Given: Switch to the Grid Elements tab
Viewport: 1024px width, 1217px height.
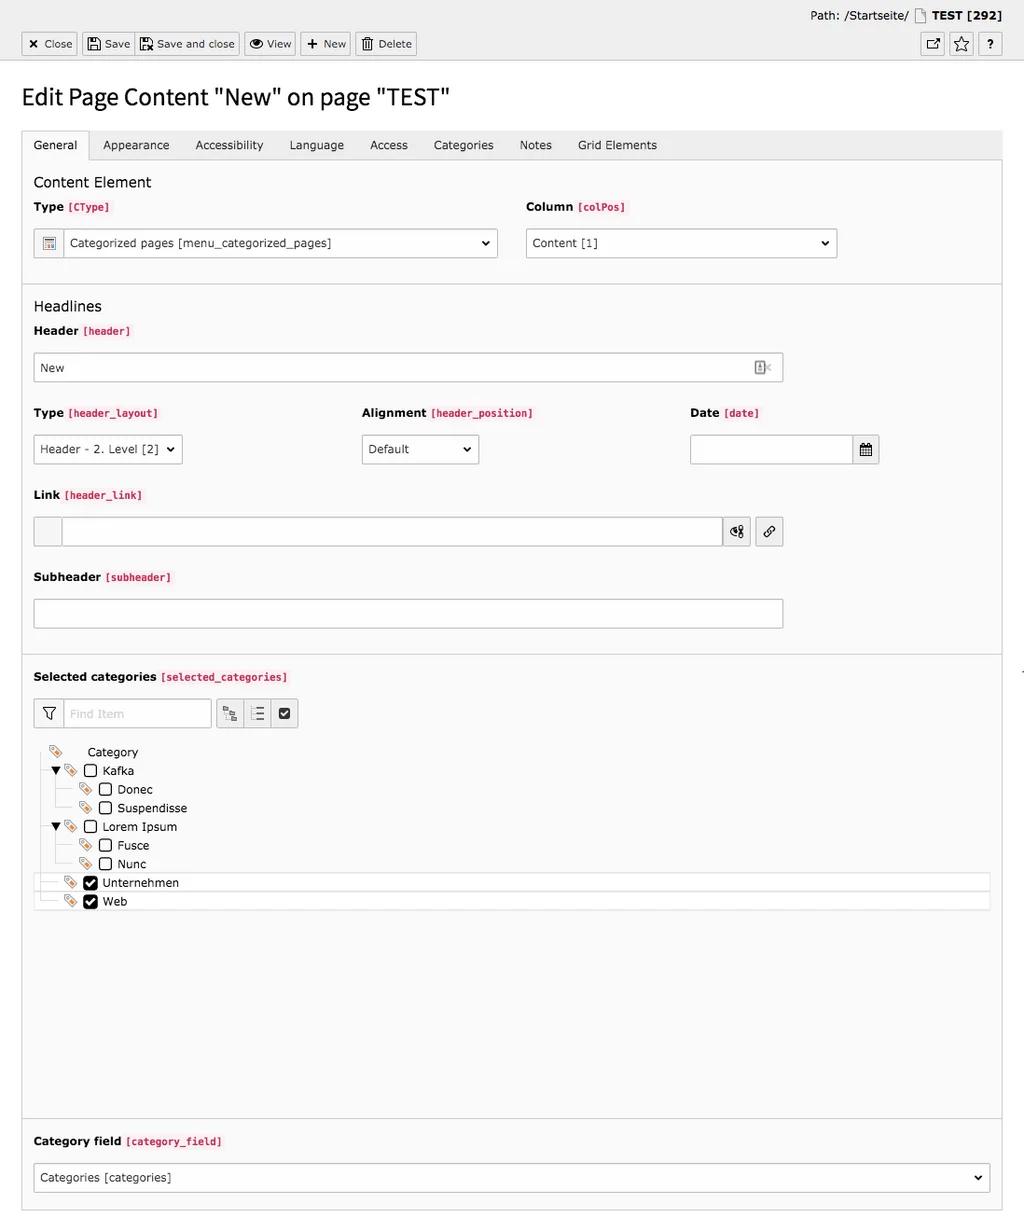Looking at the screenshot, I should tap(616, 145).
